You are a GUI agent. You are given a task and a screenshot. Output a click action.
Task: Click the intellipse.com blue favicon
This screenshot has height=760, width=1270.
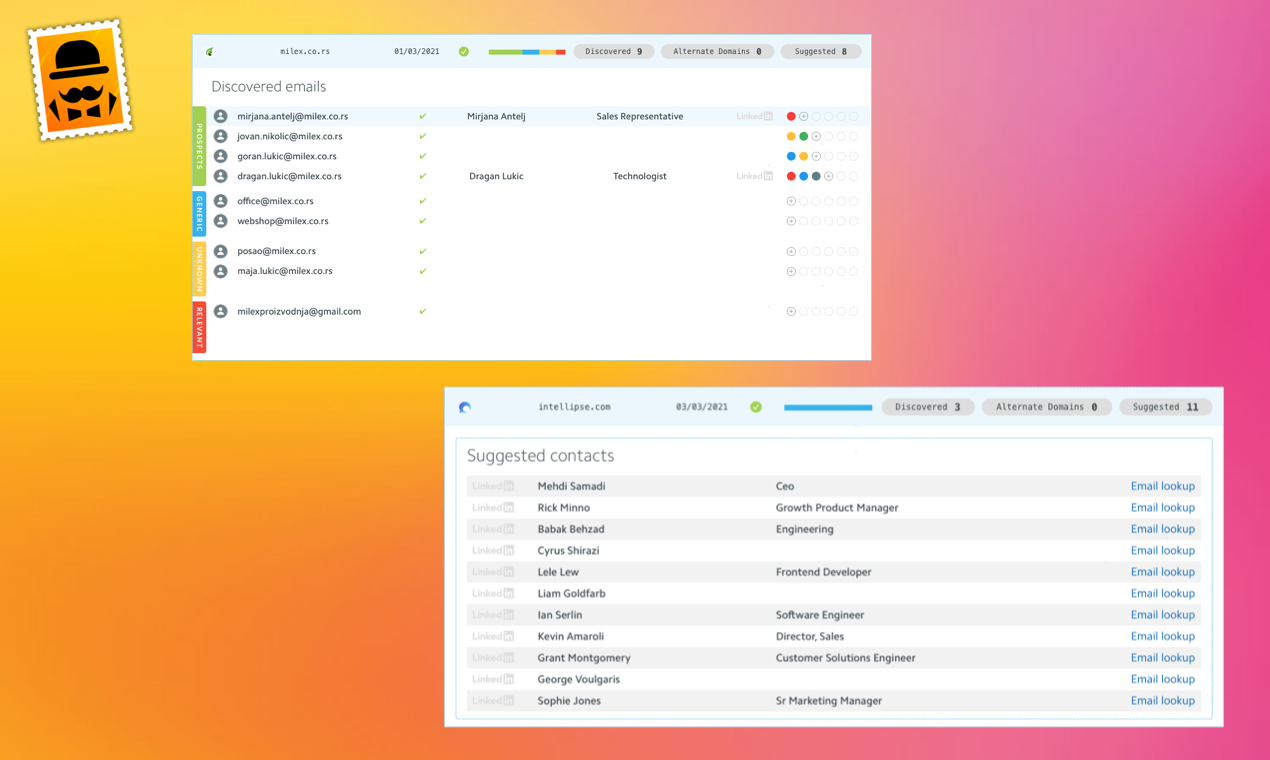click(465, 407)
